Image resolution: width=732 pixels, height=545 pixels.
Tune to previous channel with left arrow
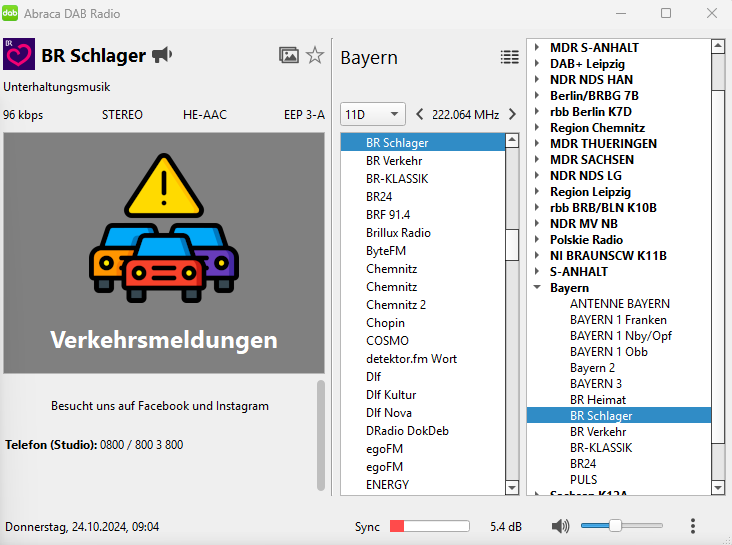point(419,114)
